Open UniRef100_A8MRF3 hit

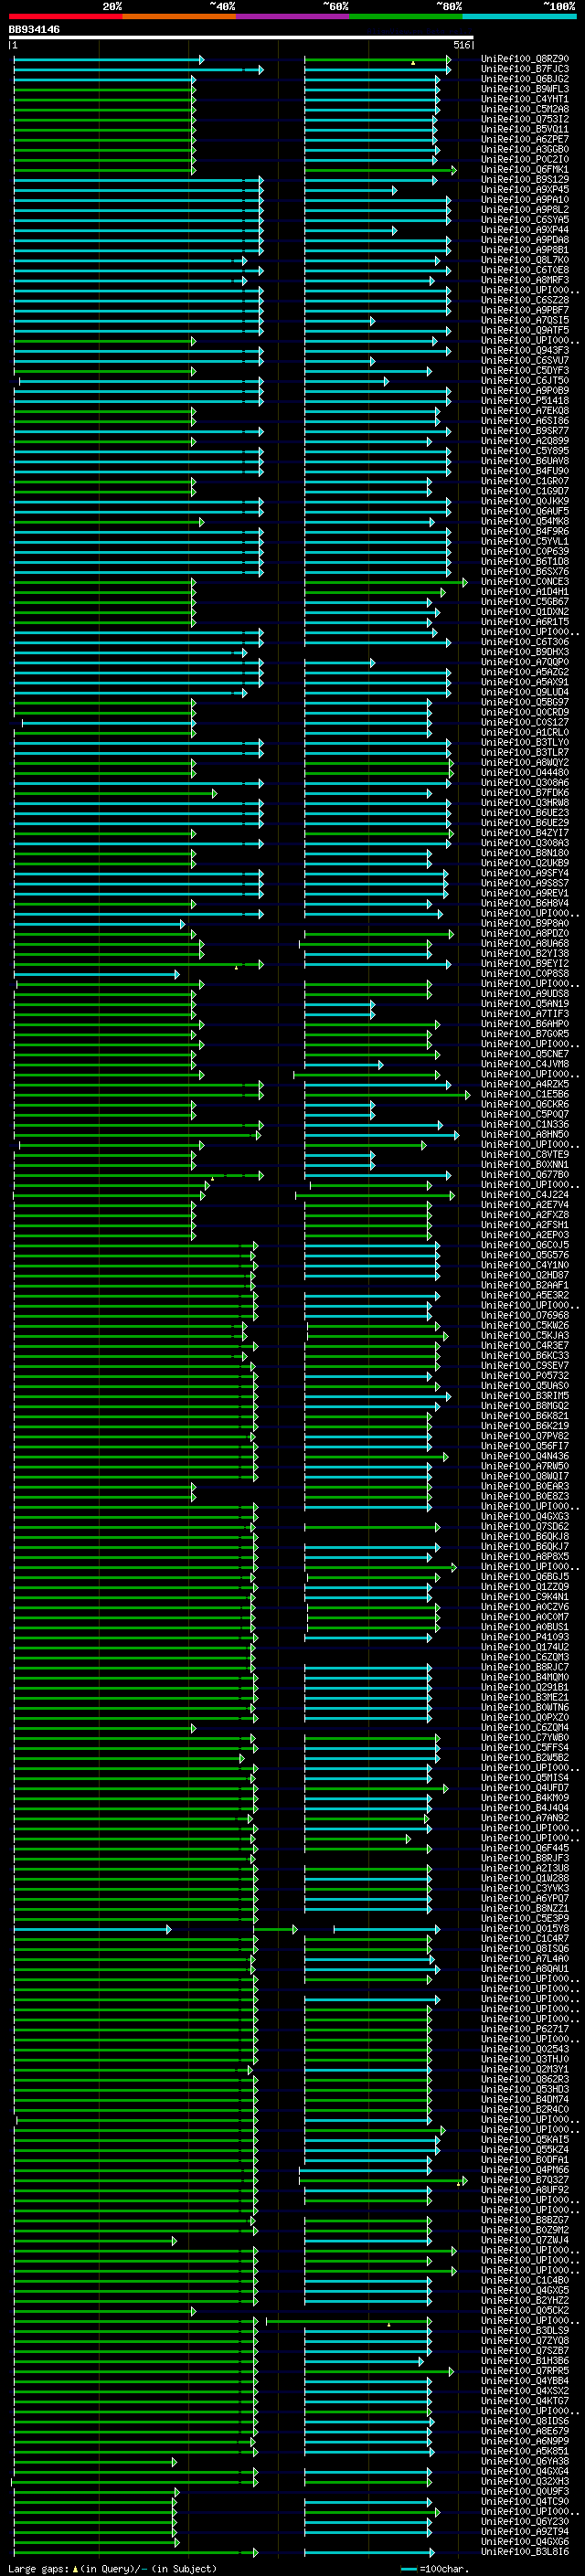click(x=525, y=280)
